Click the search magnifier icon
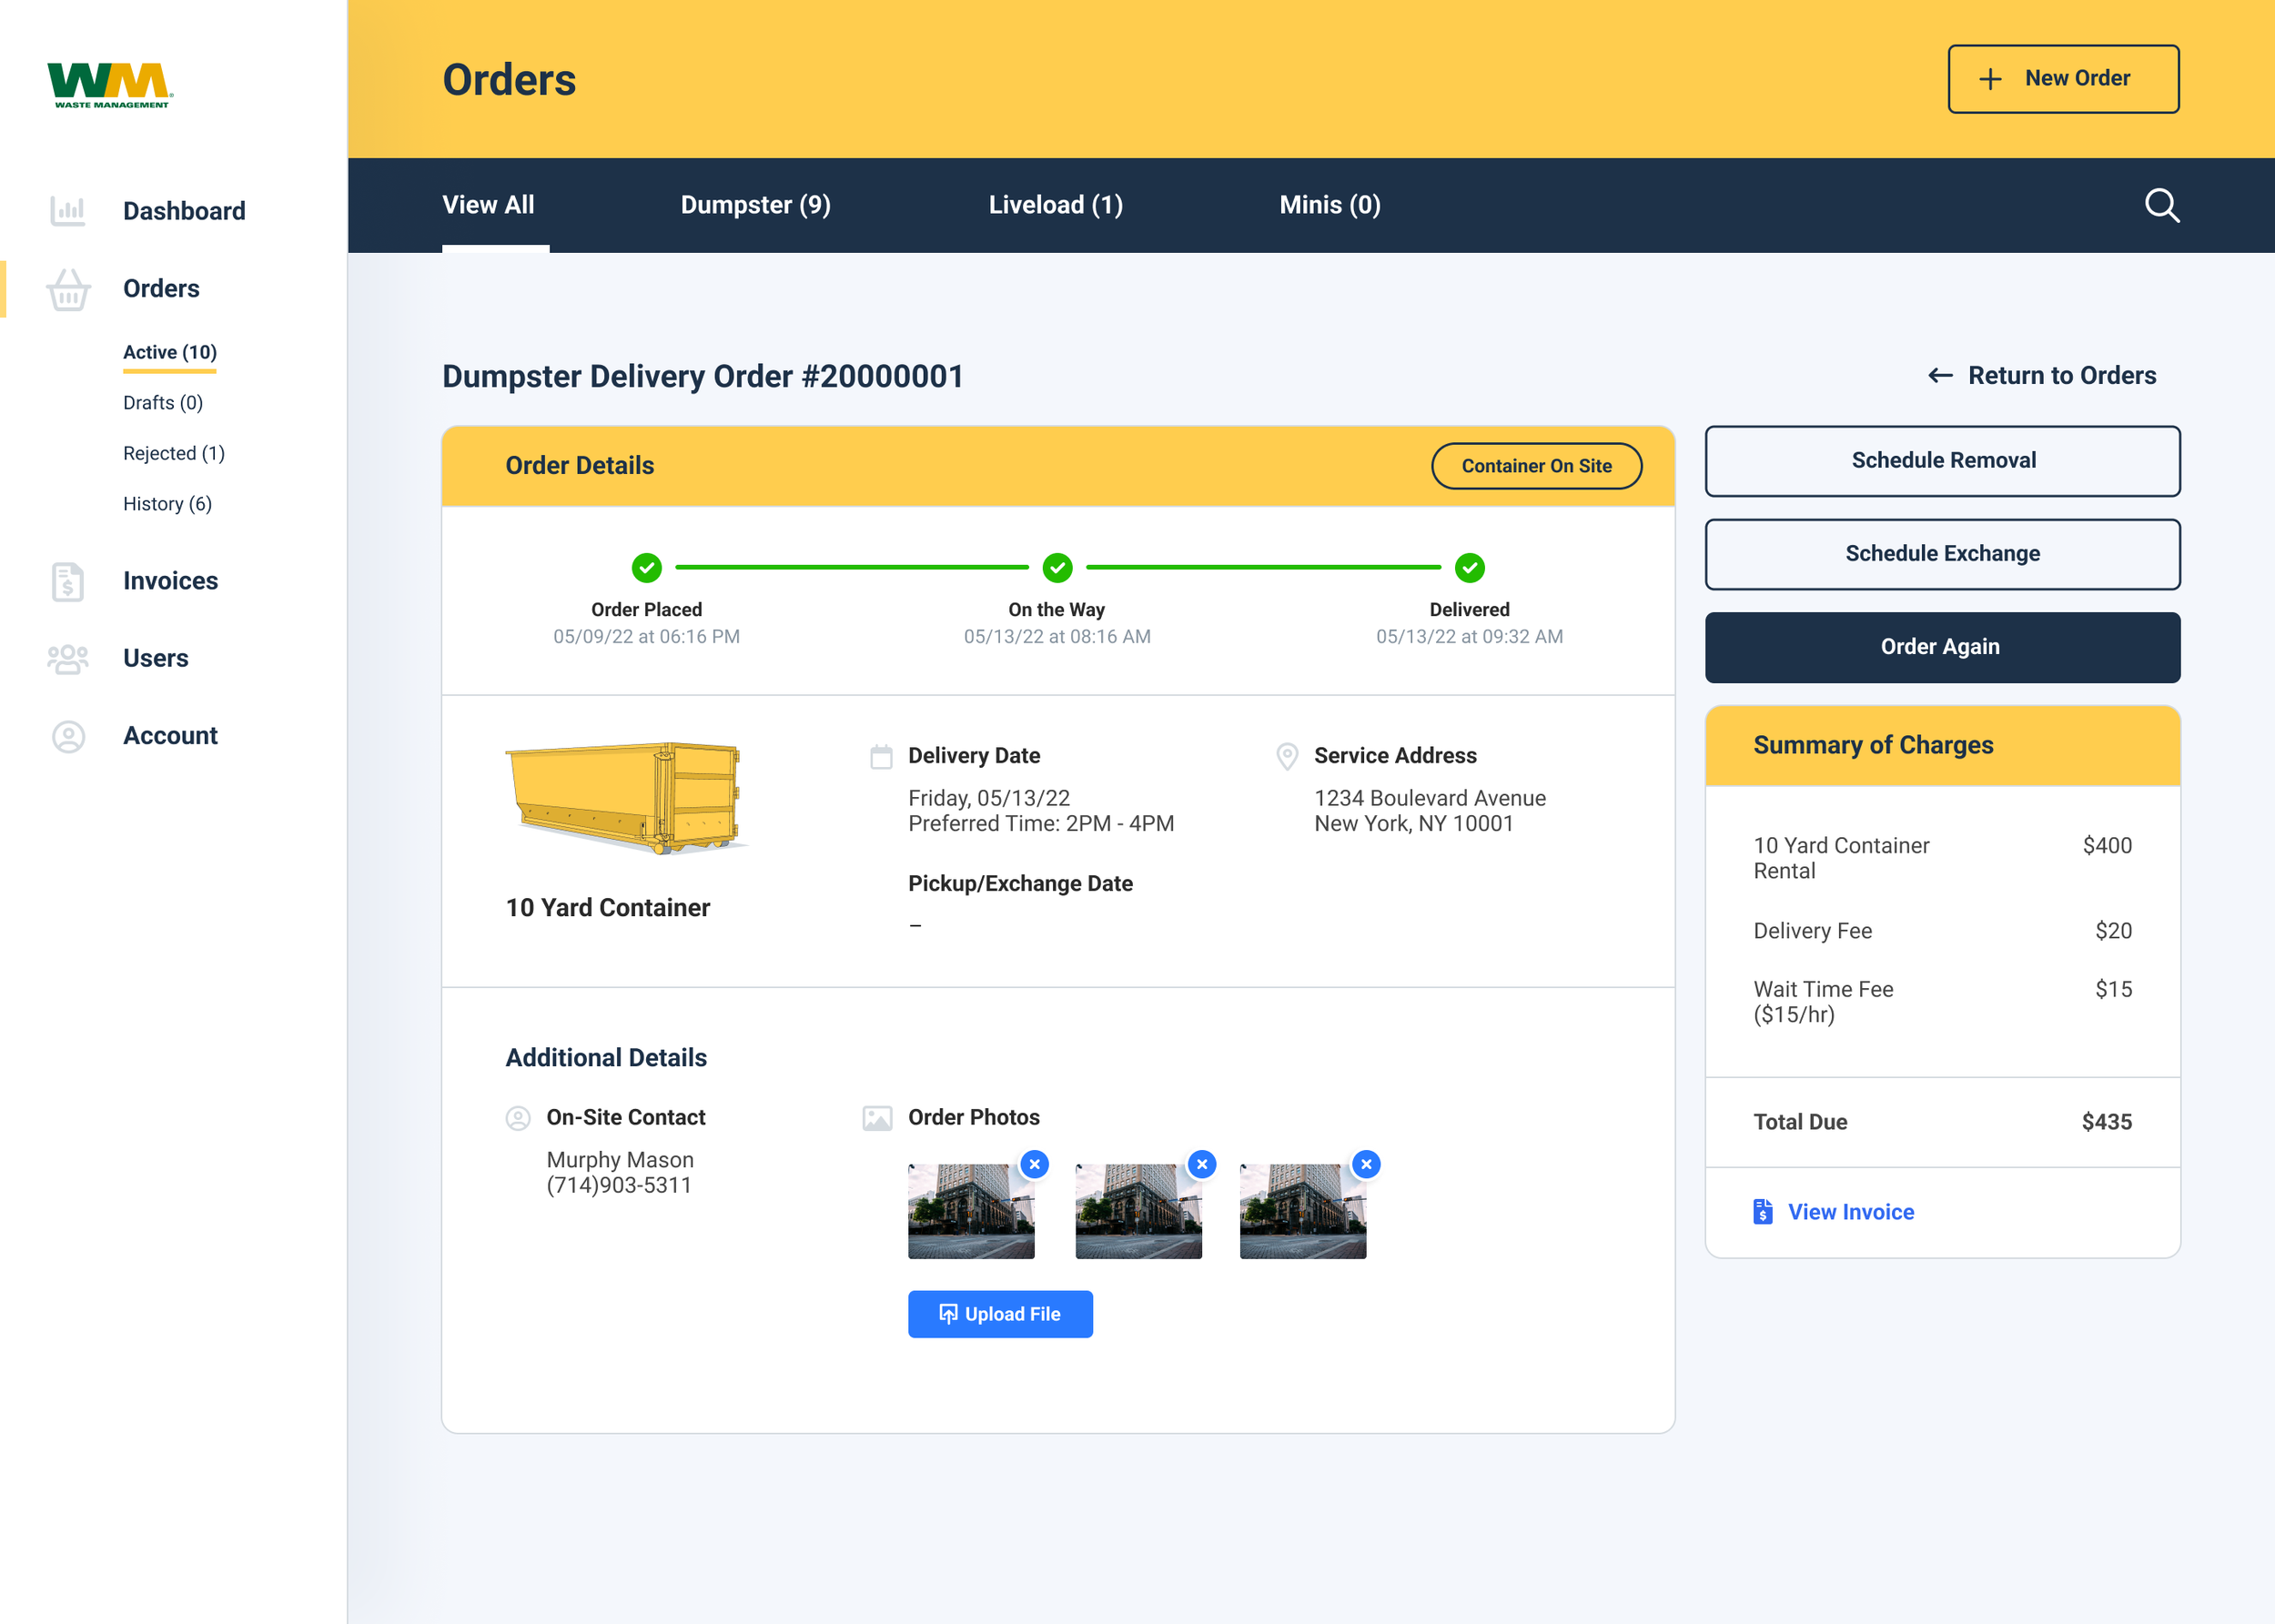 2161,205
